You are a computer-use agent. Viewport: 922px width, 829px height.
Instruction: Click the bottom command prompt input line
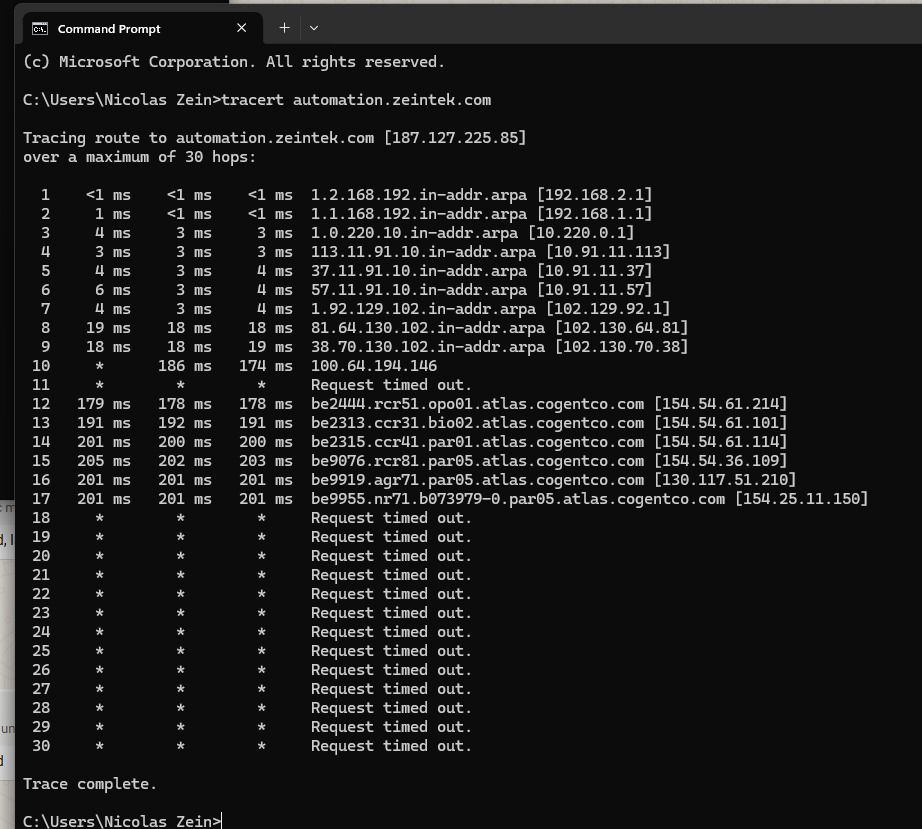[x=122, y=821]
